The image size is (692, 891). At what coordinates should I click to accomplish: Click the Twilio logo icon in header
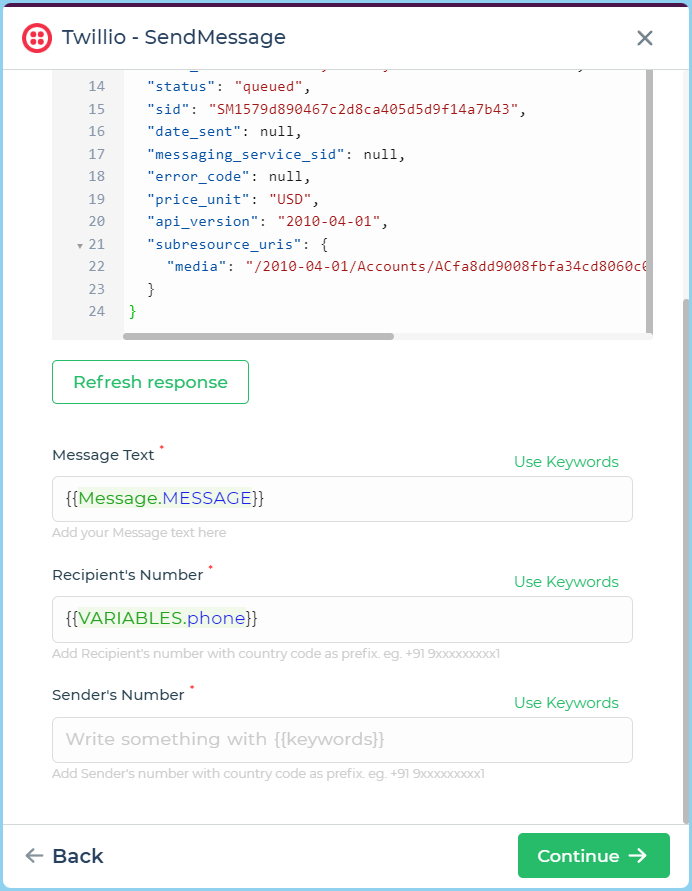tap(37, 38)
